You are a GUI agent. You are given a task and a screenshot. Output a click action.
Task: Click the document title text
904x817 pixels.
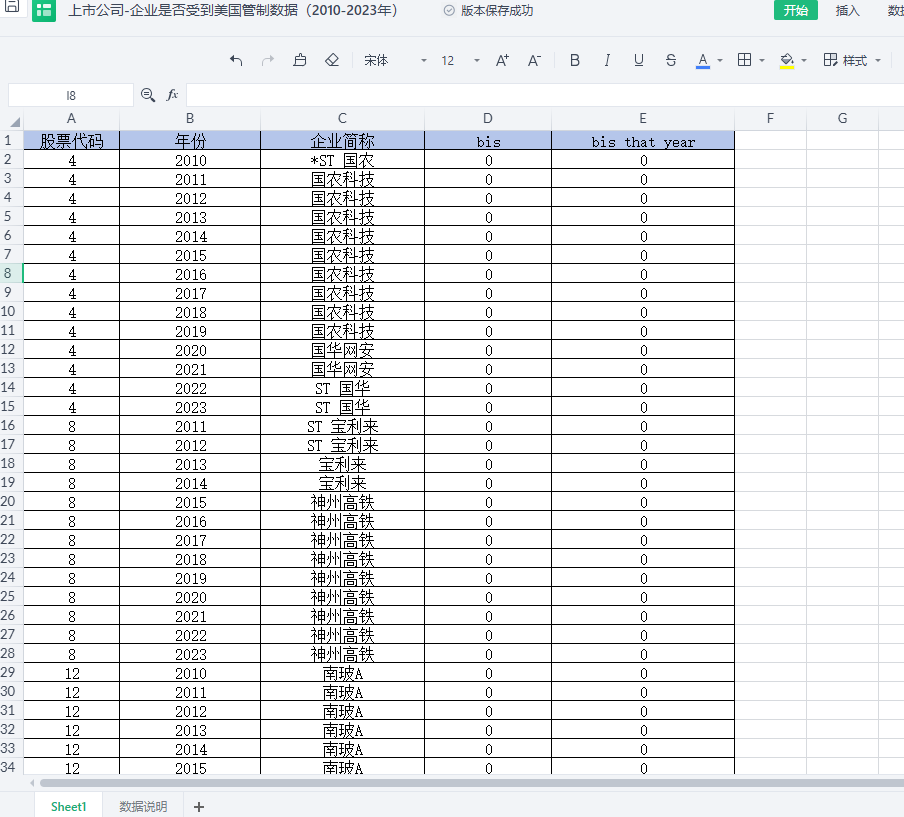(233, 10)
